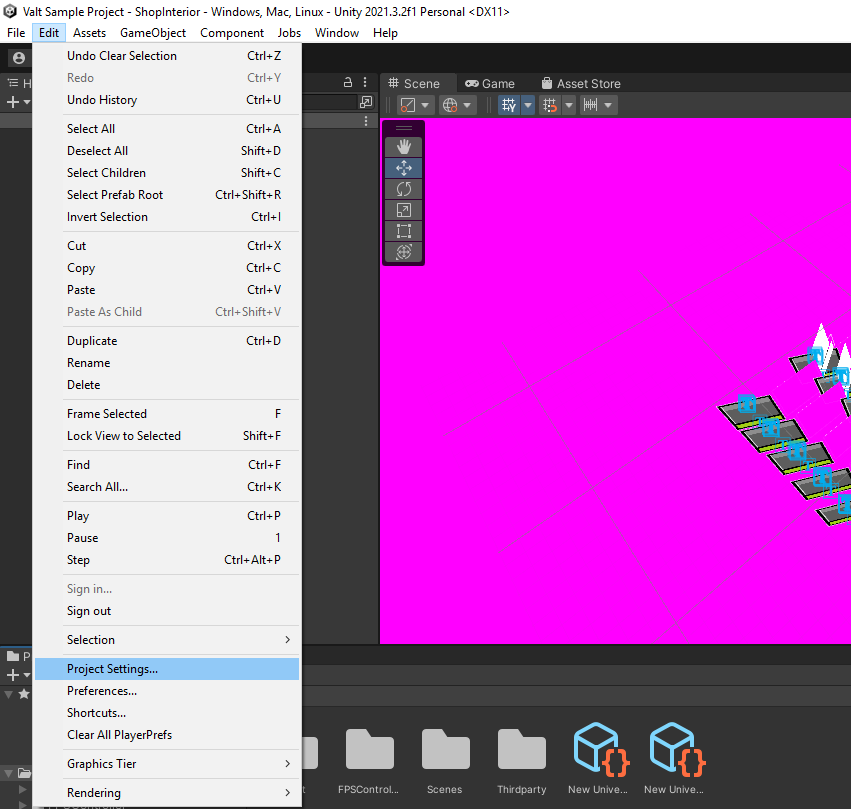Choose Select All
The image size is (851, 809).
167,129
